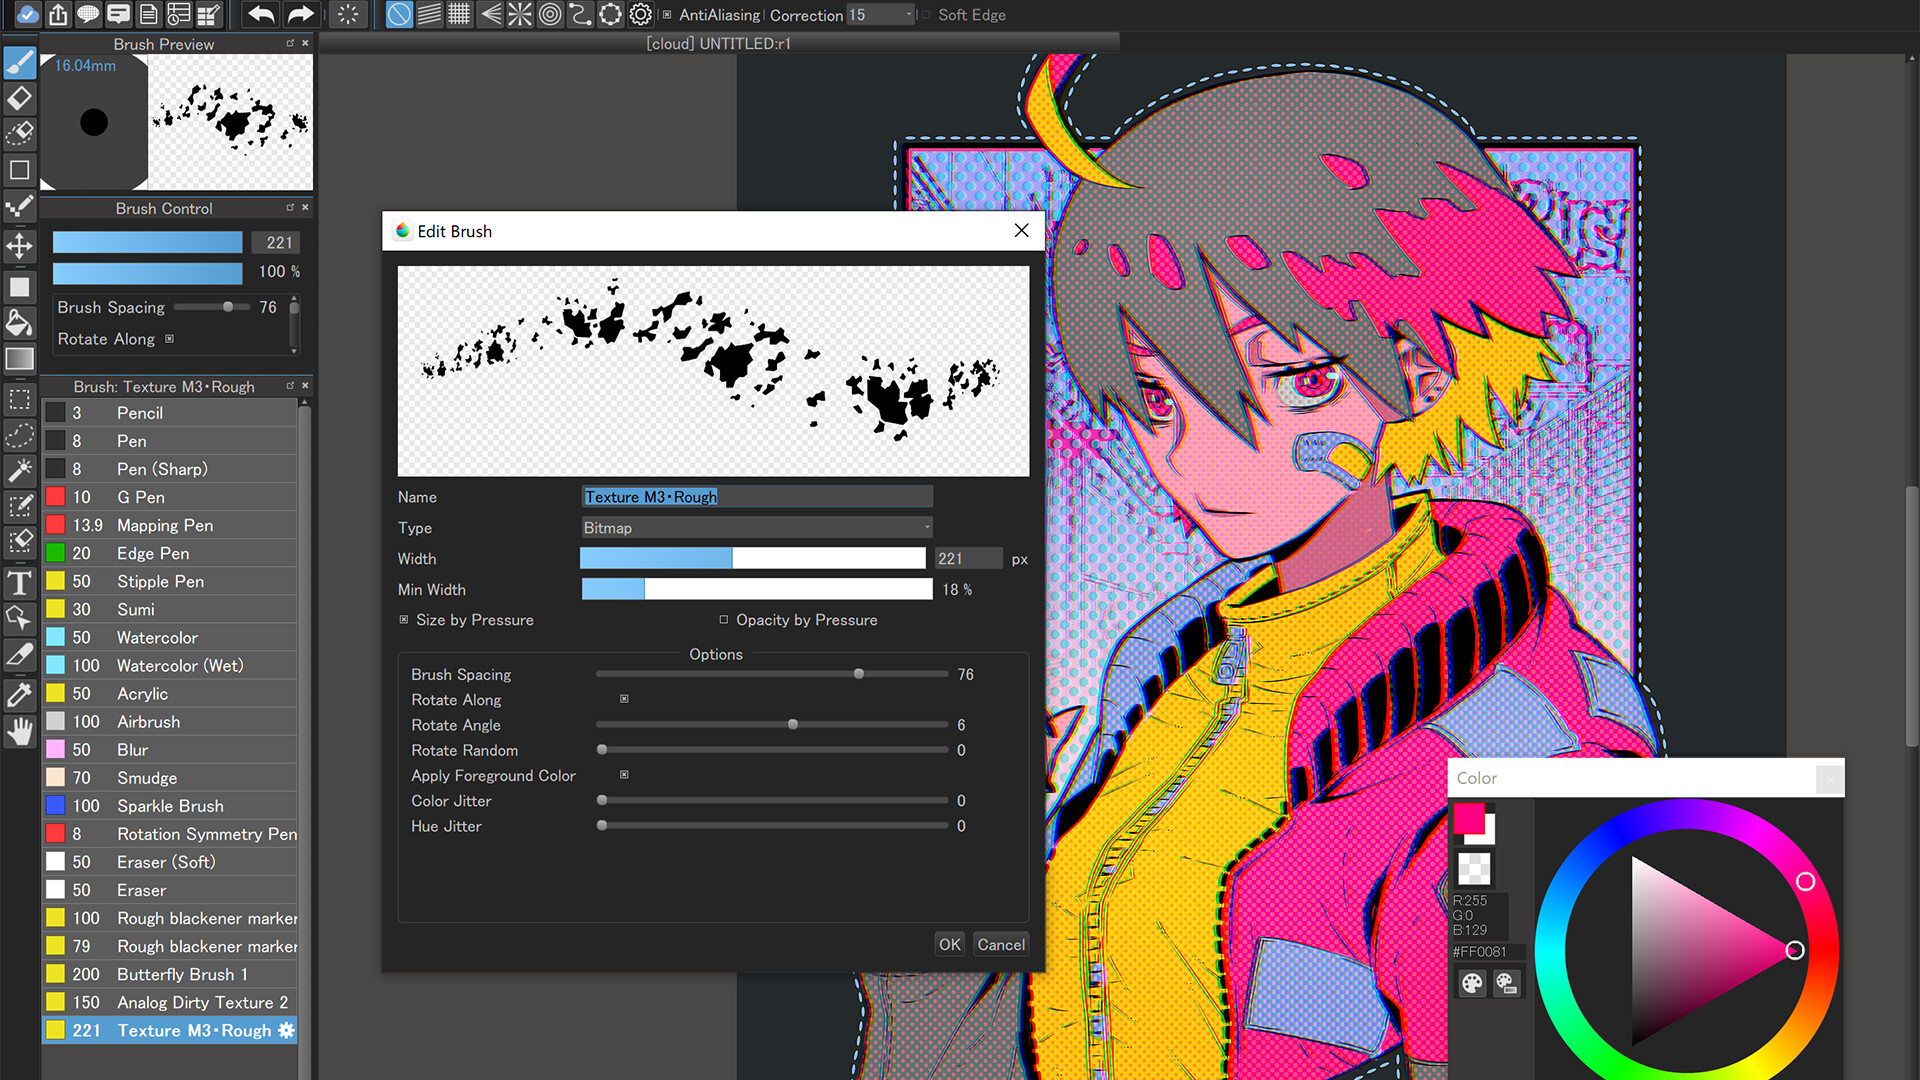Image resolution: width=1920 pixels, height=1080 pixels.
Task: Toggle Rotate Along in brush options
Action: click(x=624, y=699)
